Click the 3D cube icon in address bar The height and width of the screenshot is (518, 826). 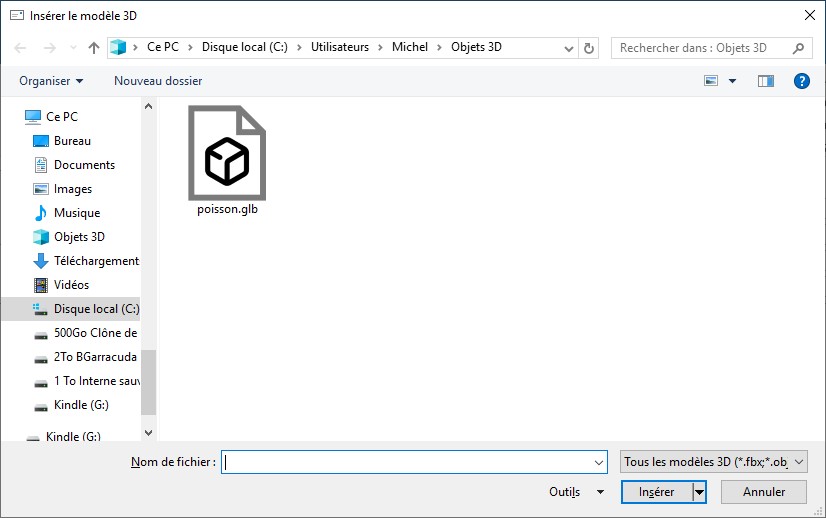pyautogui.click(x=118, y=47)
